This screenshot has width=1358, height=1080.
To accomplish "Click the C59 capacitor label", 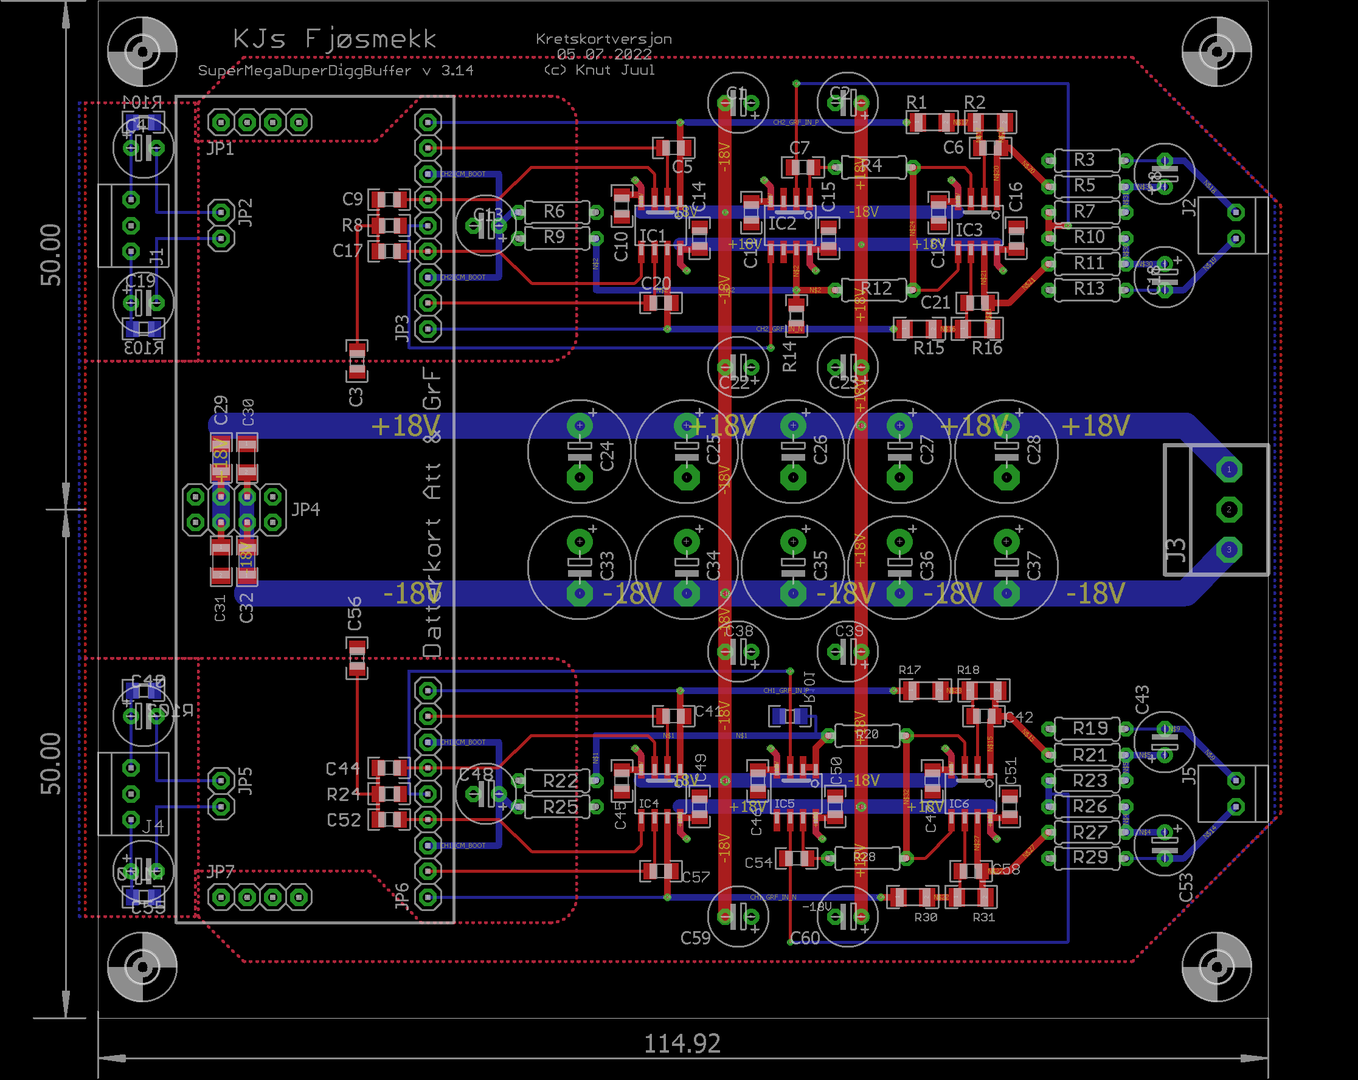I will click(695, 938).
